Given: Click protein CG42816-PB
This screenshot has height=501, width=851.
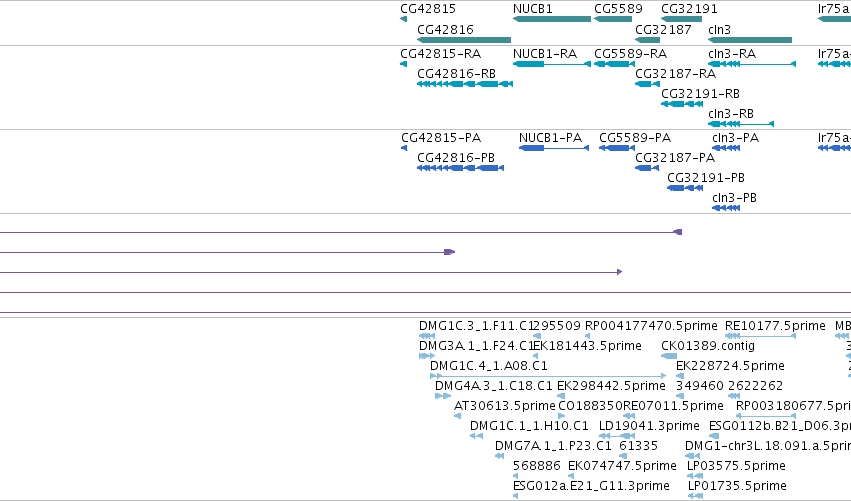Looking at the screenshot, I should (x=456, y=158).
